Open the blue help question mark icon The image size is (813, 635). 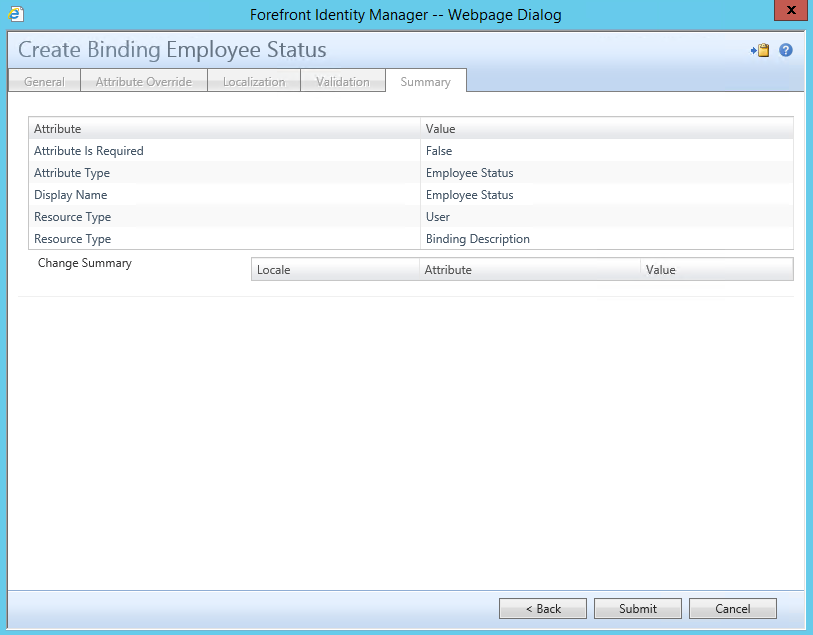786,50
